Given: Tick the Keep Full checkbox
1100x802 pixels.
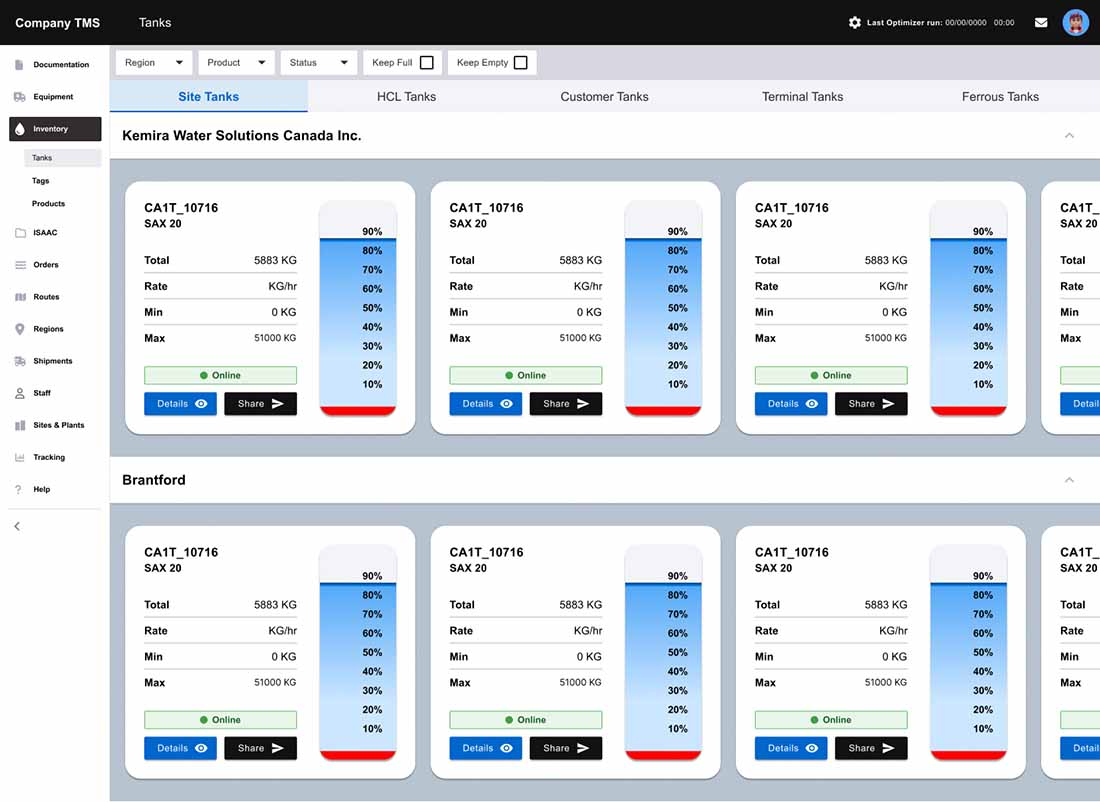Looking at the screenshot, I should pos(427,62).
